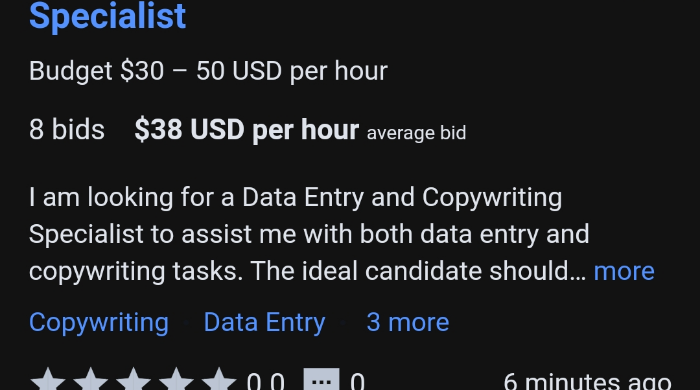Click the review count beside the comment icon

[357, 382]
